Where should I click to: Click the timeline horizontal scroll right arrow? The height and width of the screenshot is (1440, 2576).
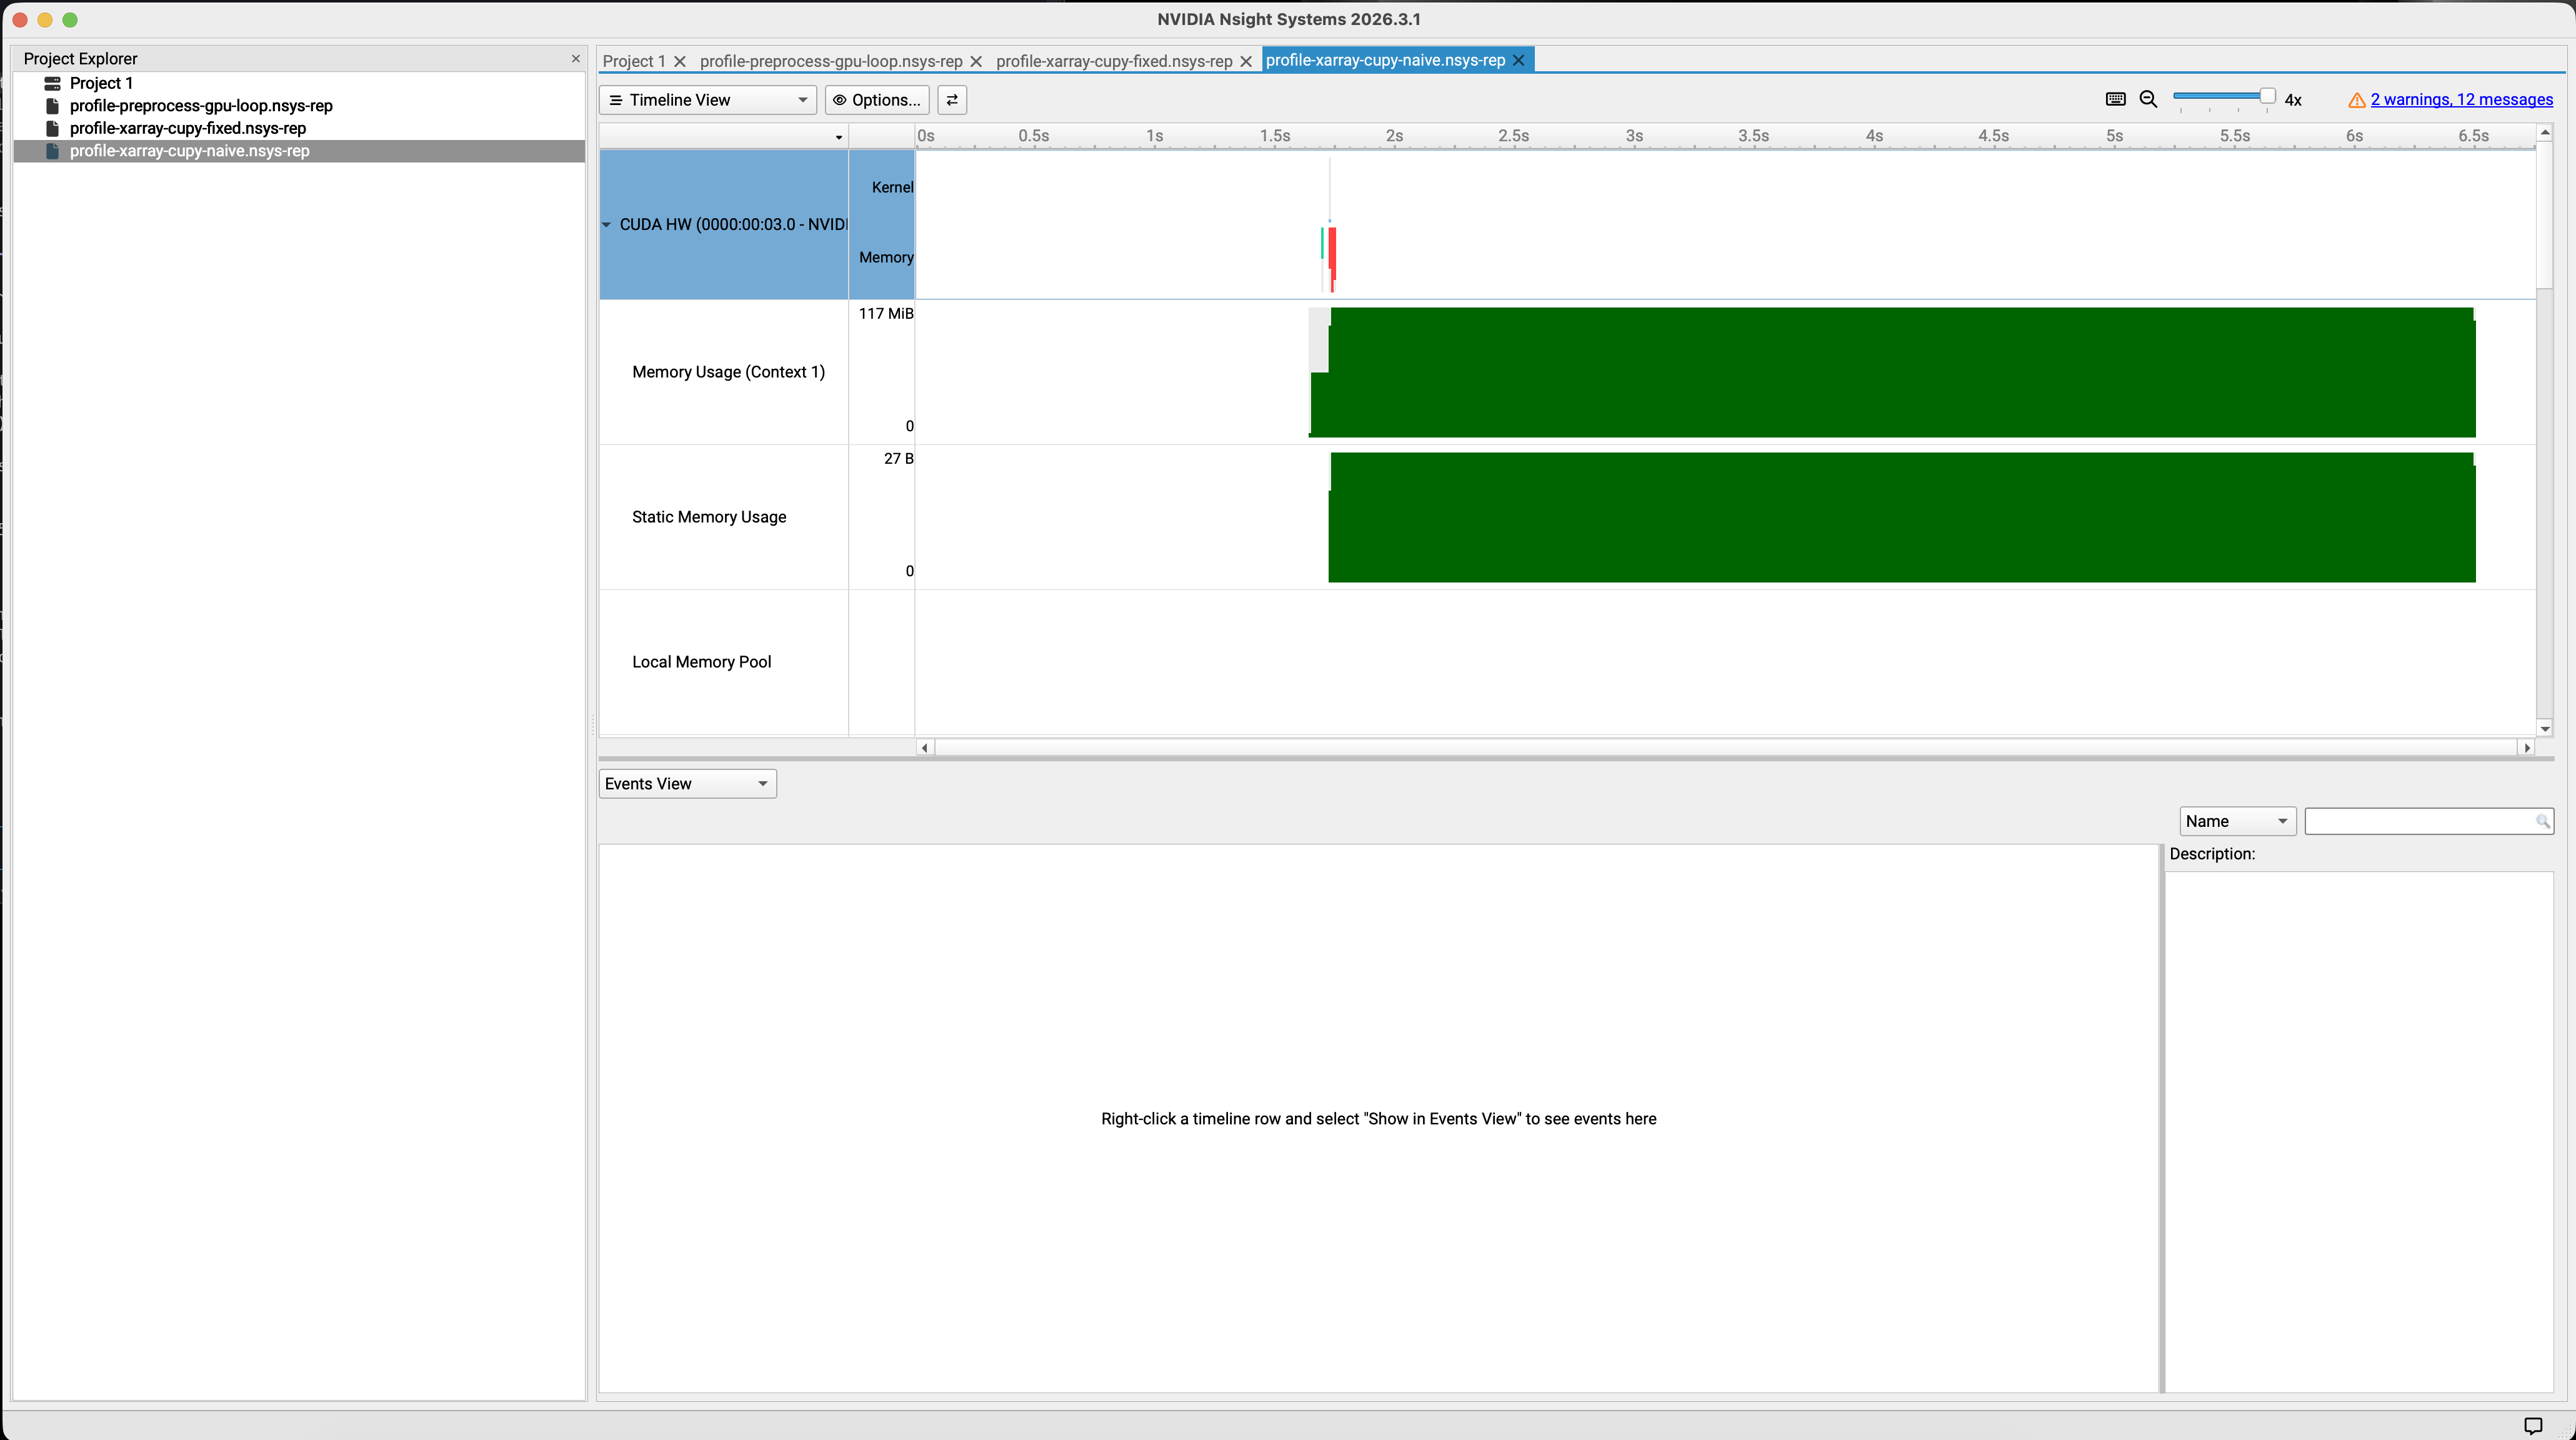2527,748
